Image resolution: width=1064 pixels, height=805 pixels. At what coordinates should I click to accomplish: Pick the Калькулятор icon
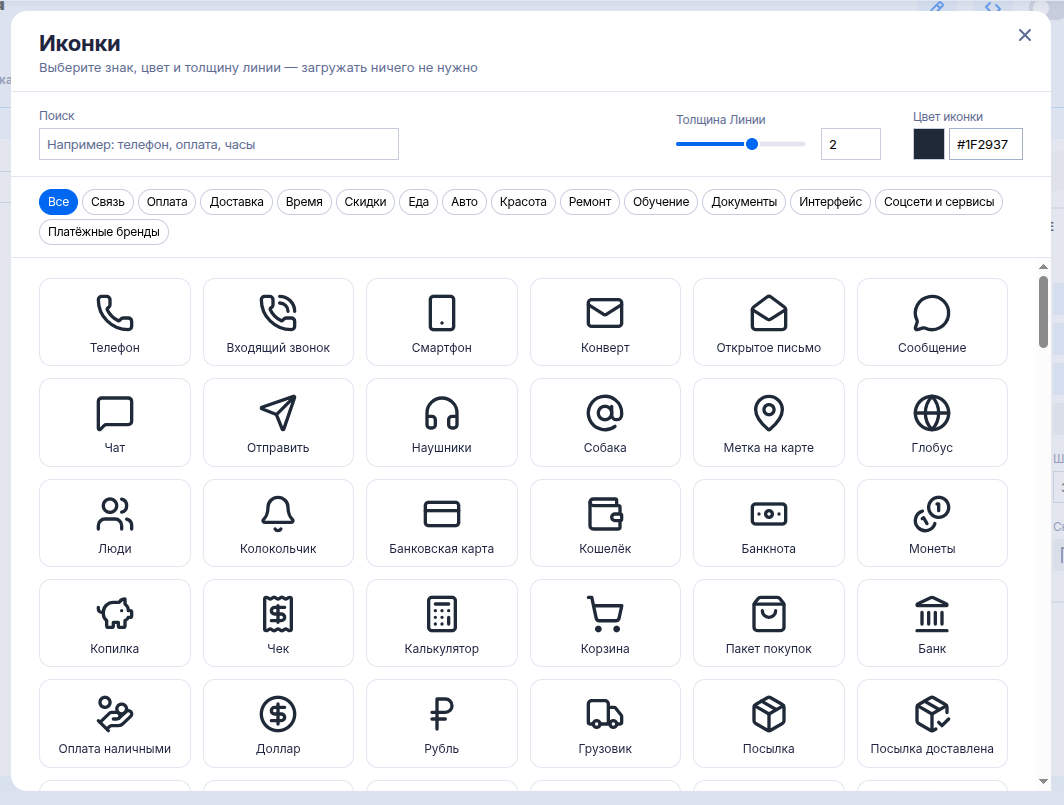(442, 623)
